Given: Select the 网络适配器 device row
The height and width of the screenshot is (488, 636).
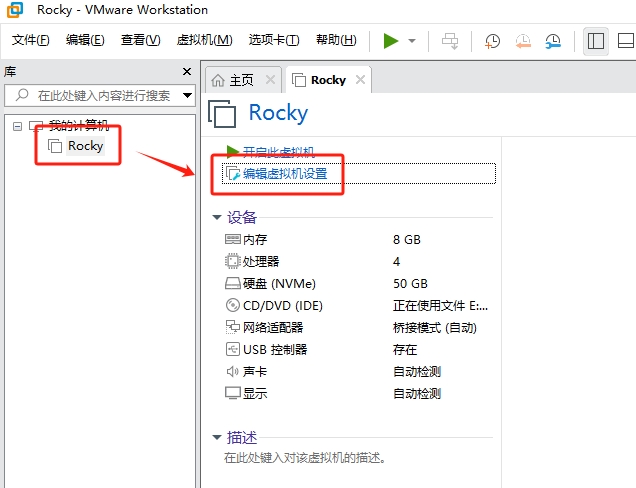Looking at the screenshot, I should [x=273, y=328].
